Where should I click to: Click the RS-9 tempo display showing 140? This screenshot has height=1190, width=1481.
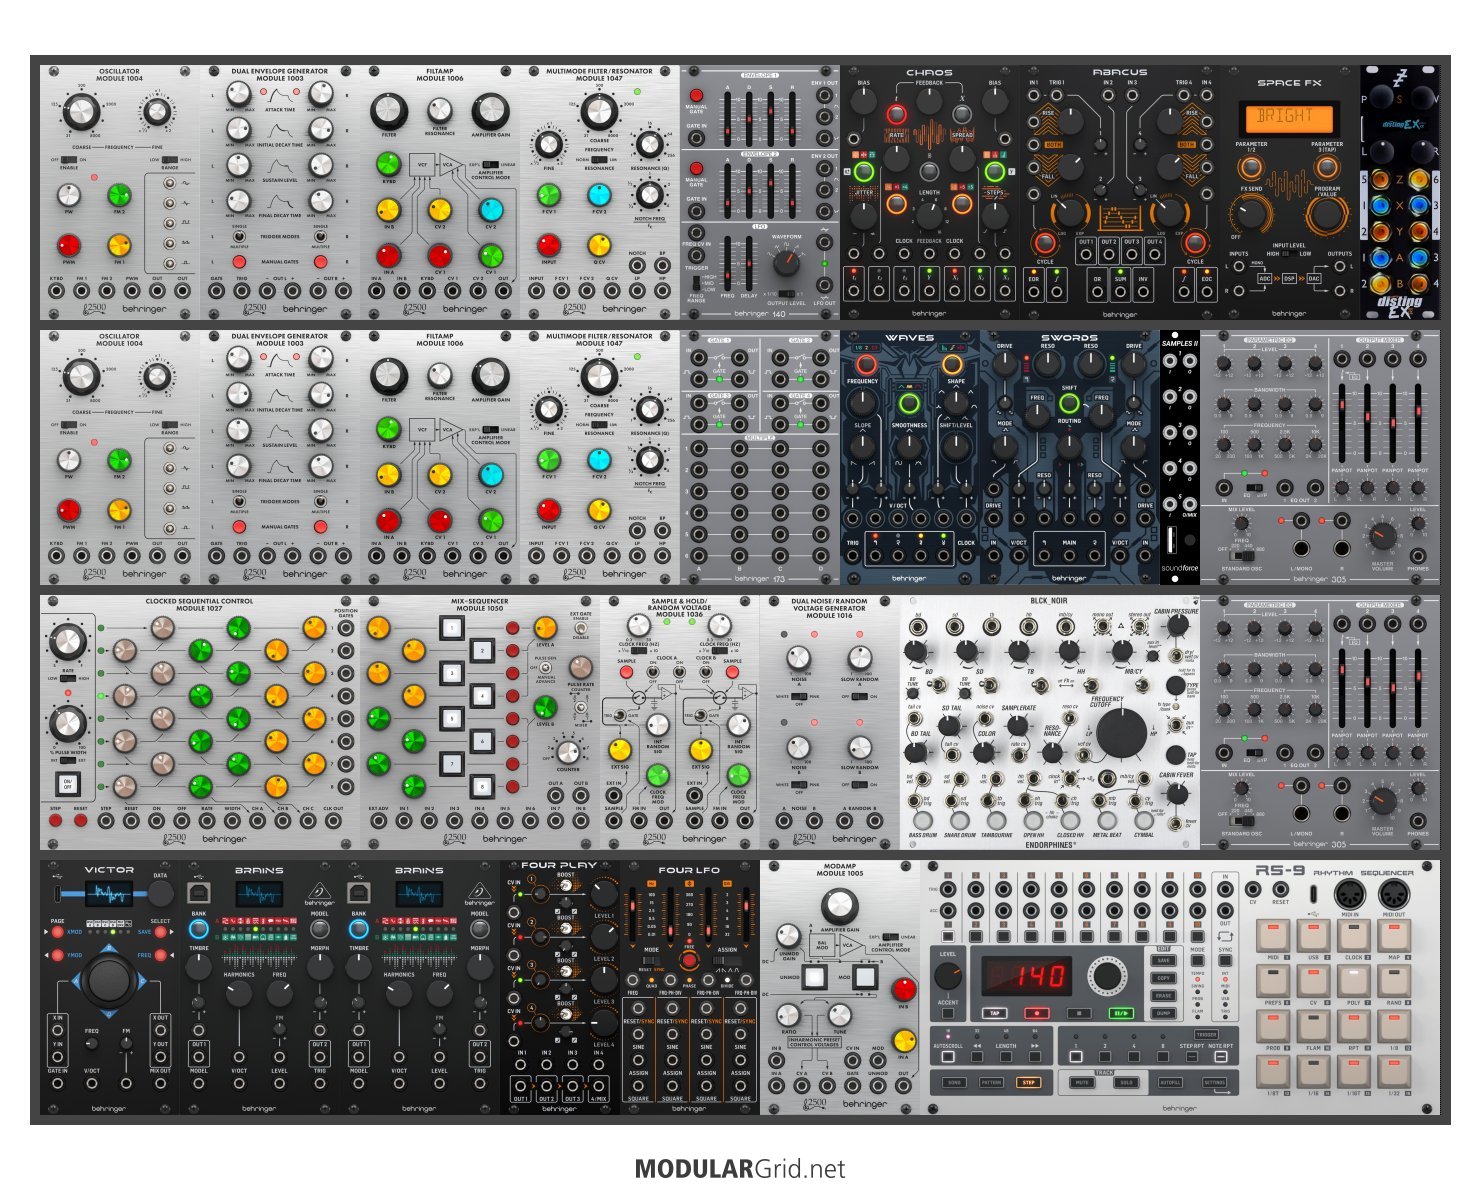point(1027,976)
